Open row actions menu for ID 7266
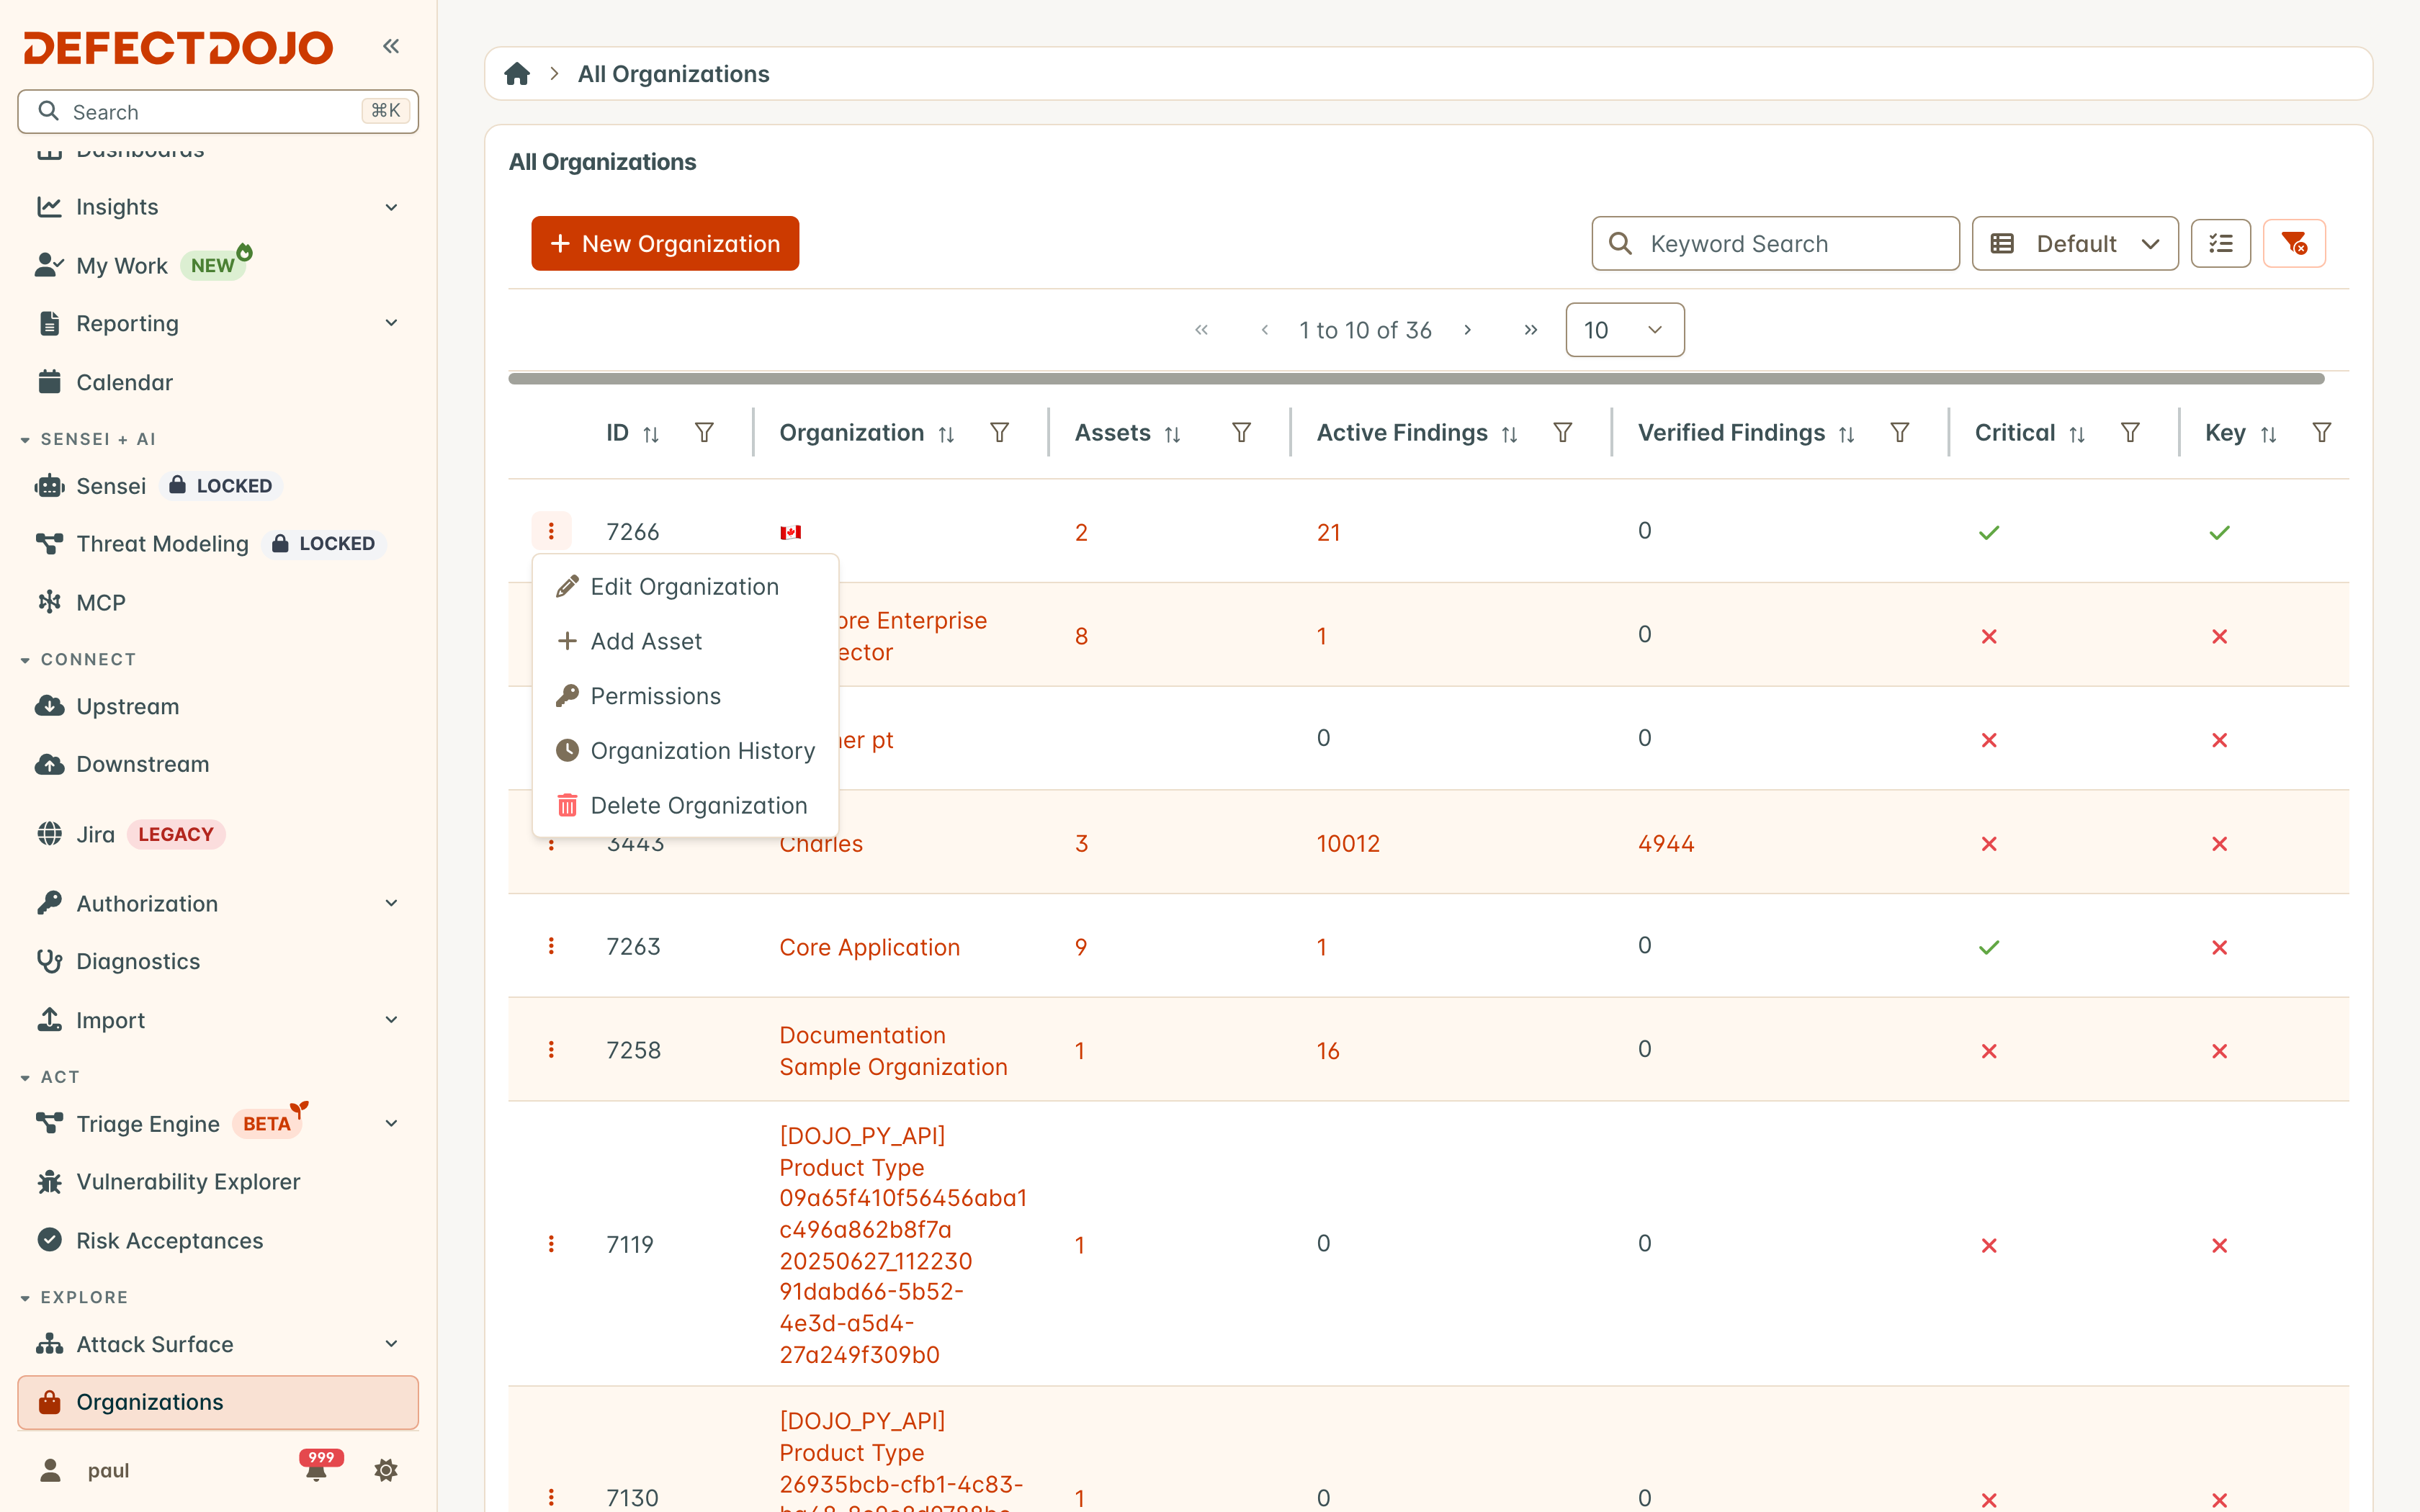This screenshot has width=2420, height=1512. pos(551,531)
